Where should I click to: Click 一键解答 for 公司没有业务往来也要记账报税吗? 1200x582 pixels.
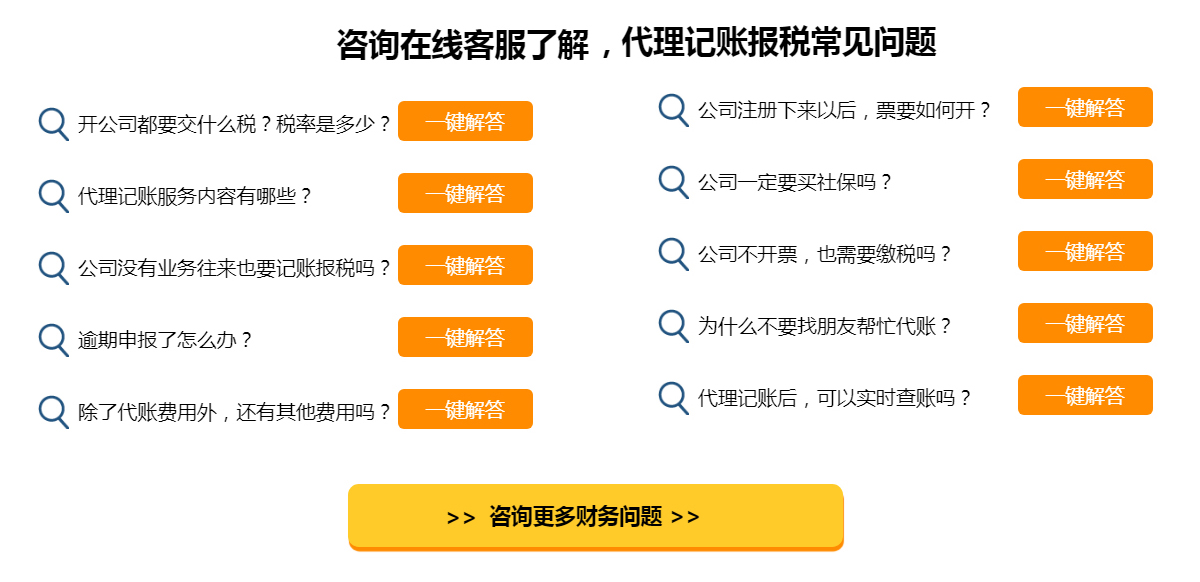(x=465, y=265)
